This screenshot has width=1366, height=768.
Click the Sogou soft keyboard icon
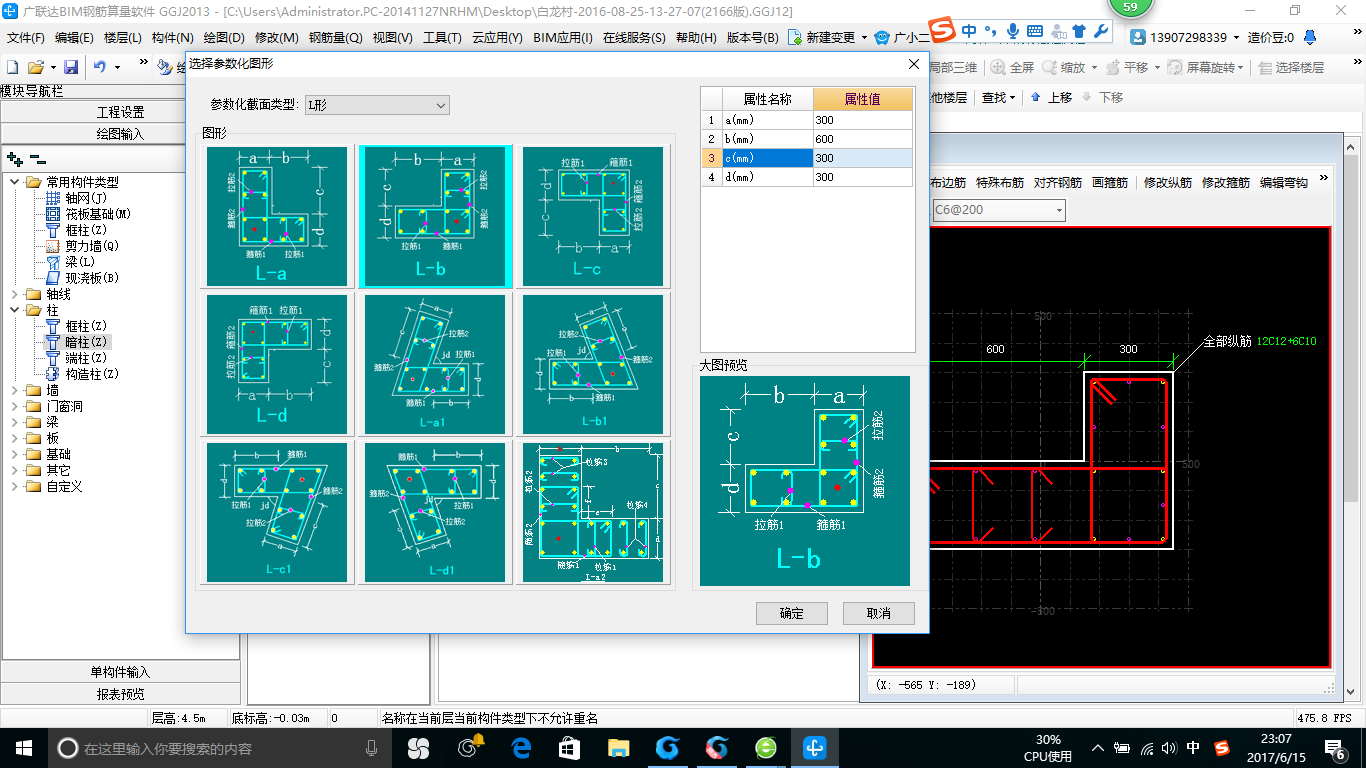pyautogui.click(x=1034, y=31)
